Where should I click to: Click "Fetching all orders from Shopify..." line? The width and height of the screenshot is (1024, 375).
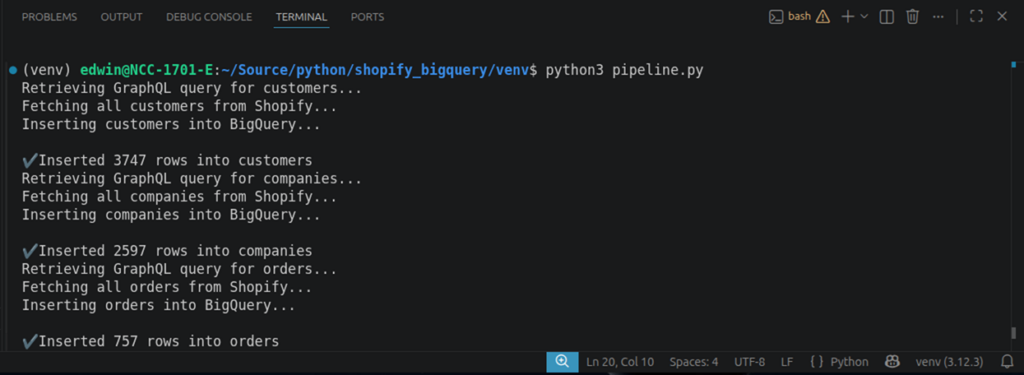point(167,287)
